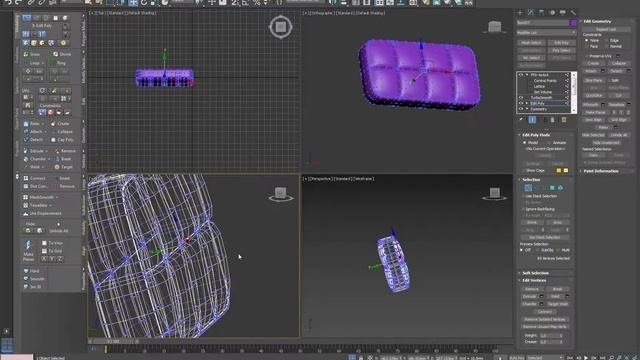Collapse the FFD modifier tree arrow
Image resolution: width=640 pixels, height=360 pixels.
[527, 75]
